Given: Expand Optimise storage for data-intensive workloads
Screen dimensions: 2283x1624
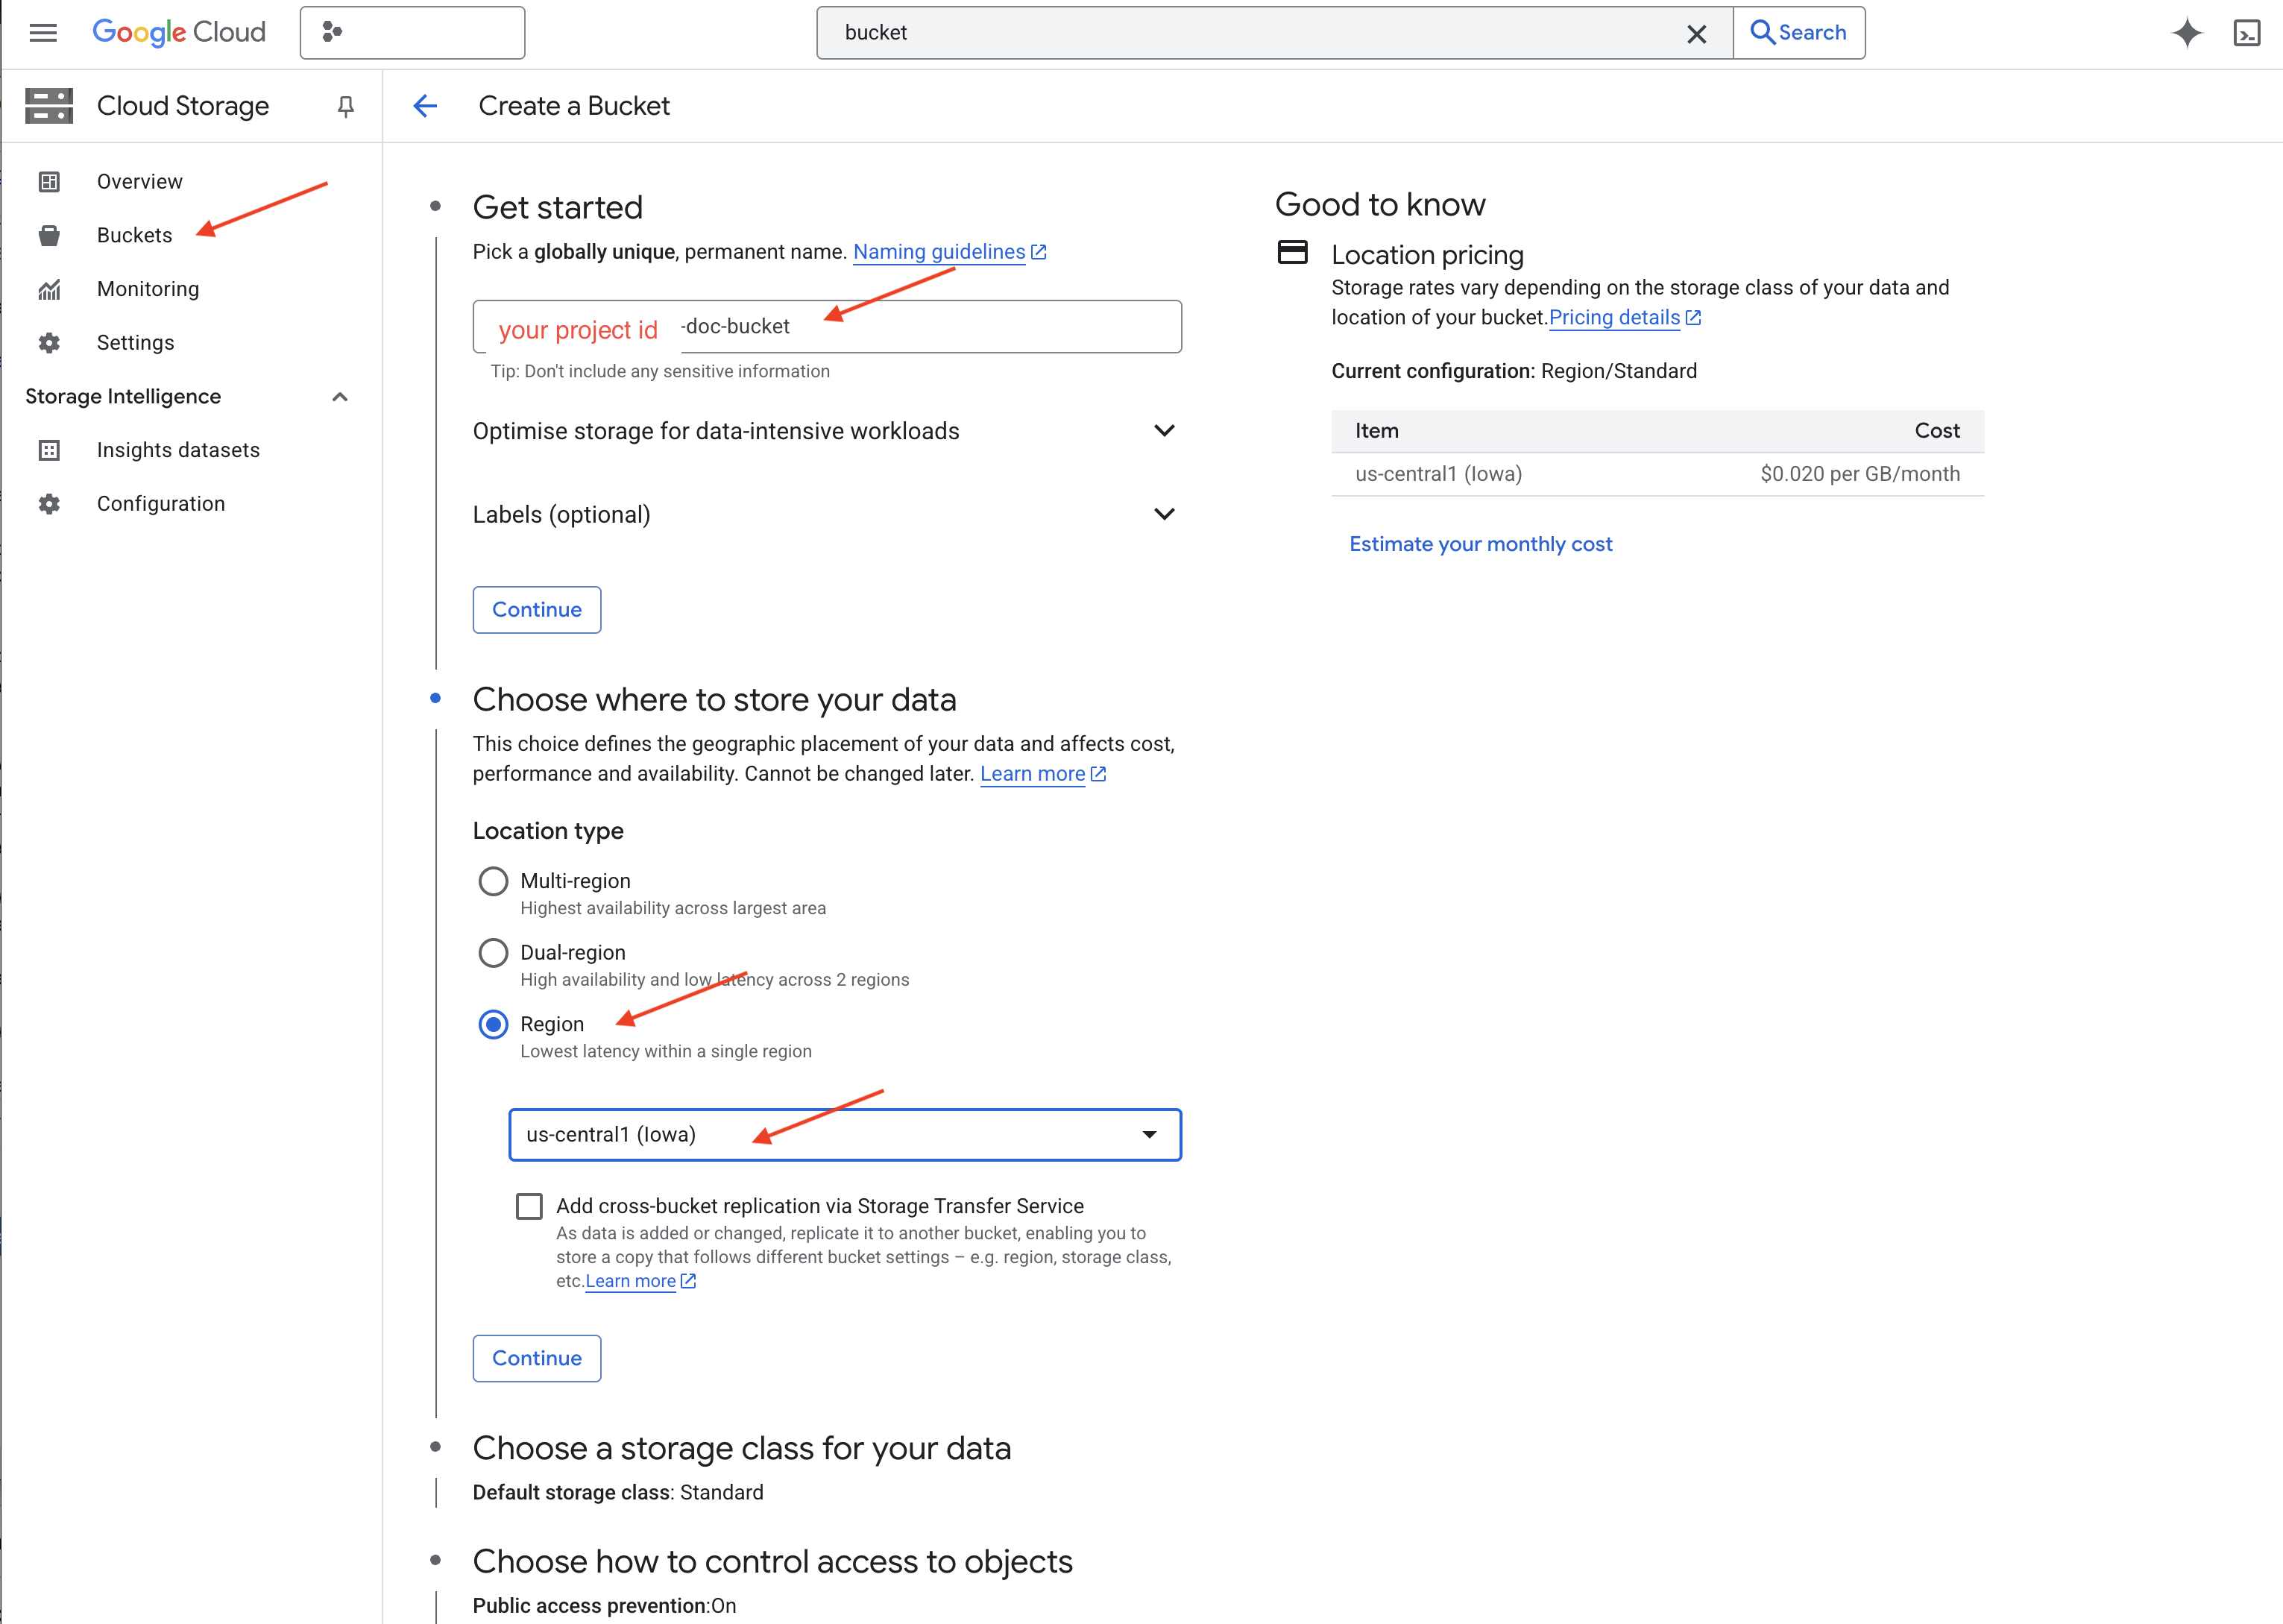Looking at the screenshot, I should [x=1163, y=431].
